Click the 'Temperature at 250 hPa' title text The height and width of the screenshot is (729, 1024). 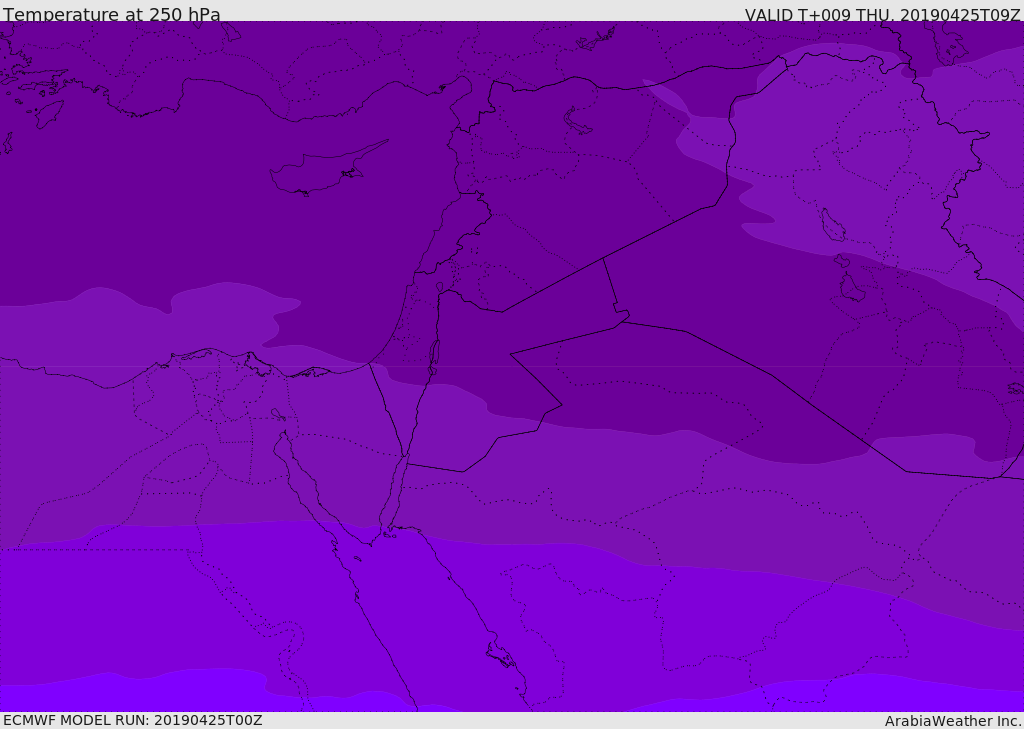(112, 14)
